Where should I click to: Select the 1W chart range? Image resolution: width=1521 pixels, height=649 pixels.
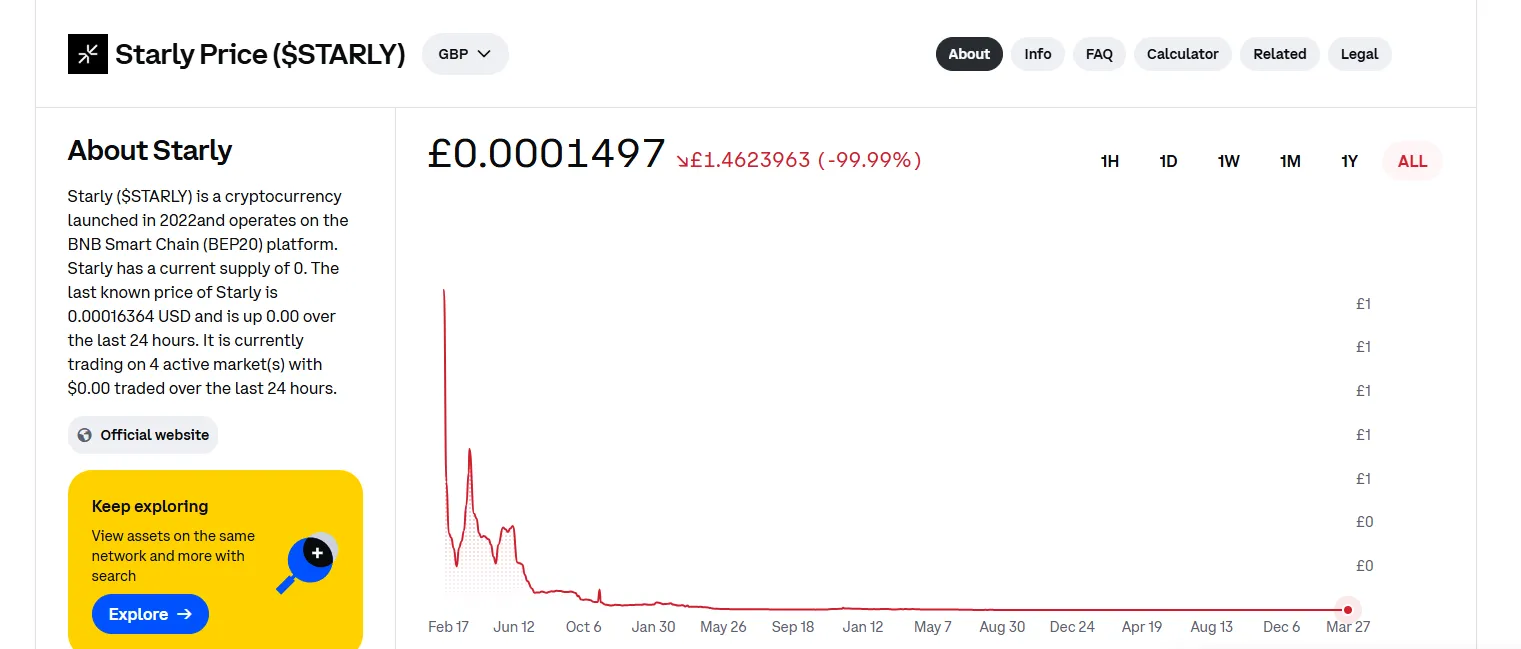pyautogui.click(x=1229, y=161)
